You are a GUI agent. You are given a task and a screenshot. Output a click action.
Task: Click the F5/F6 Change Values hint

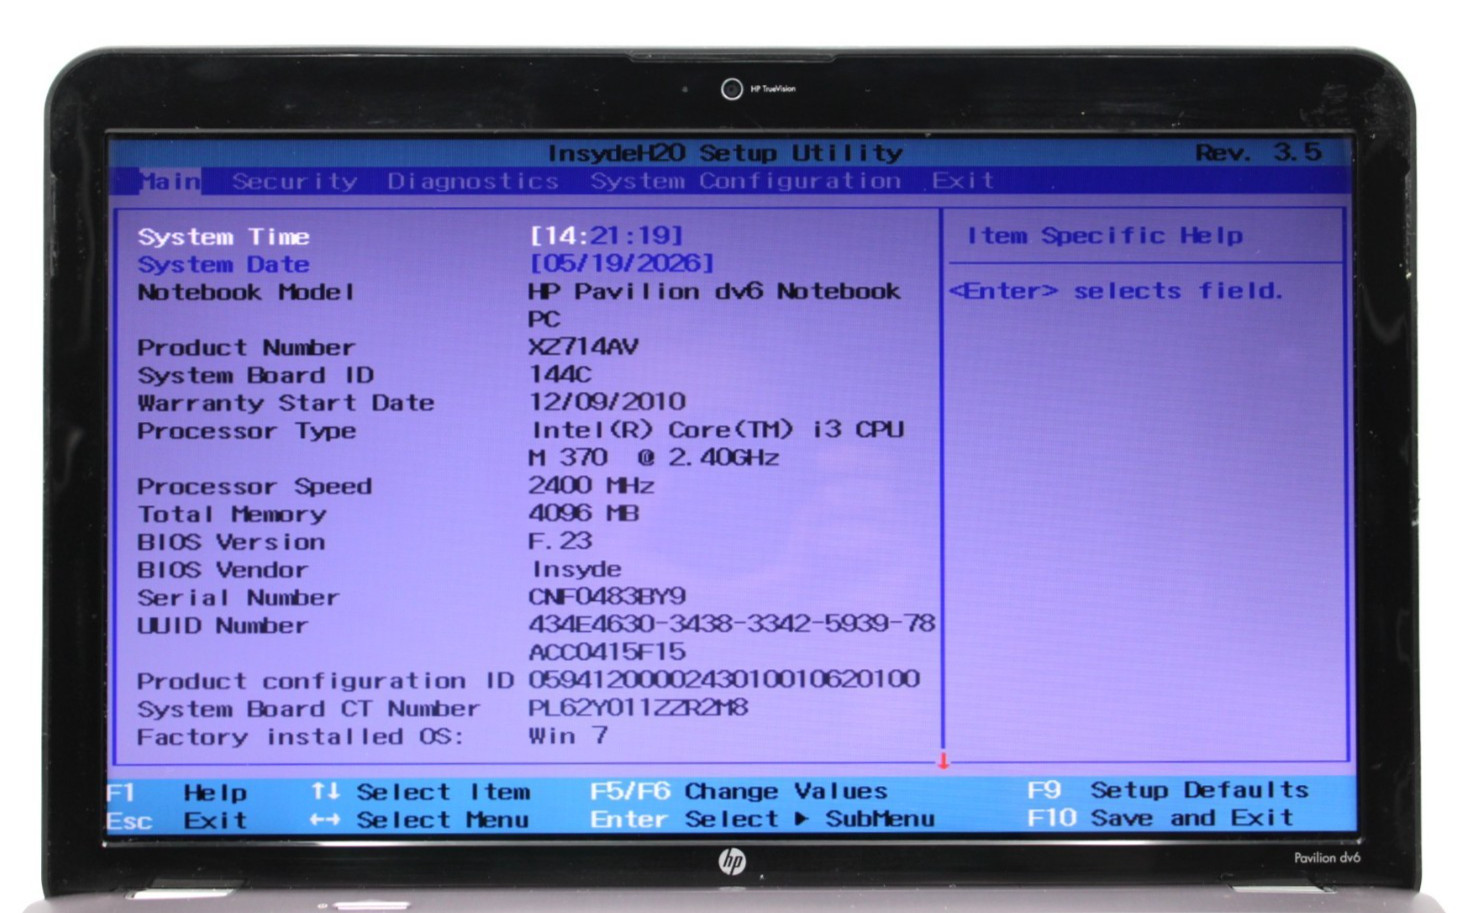pos(739,791)
